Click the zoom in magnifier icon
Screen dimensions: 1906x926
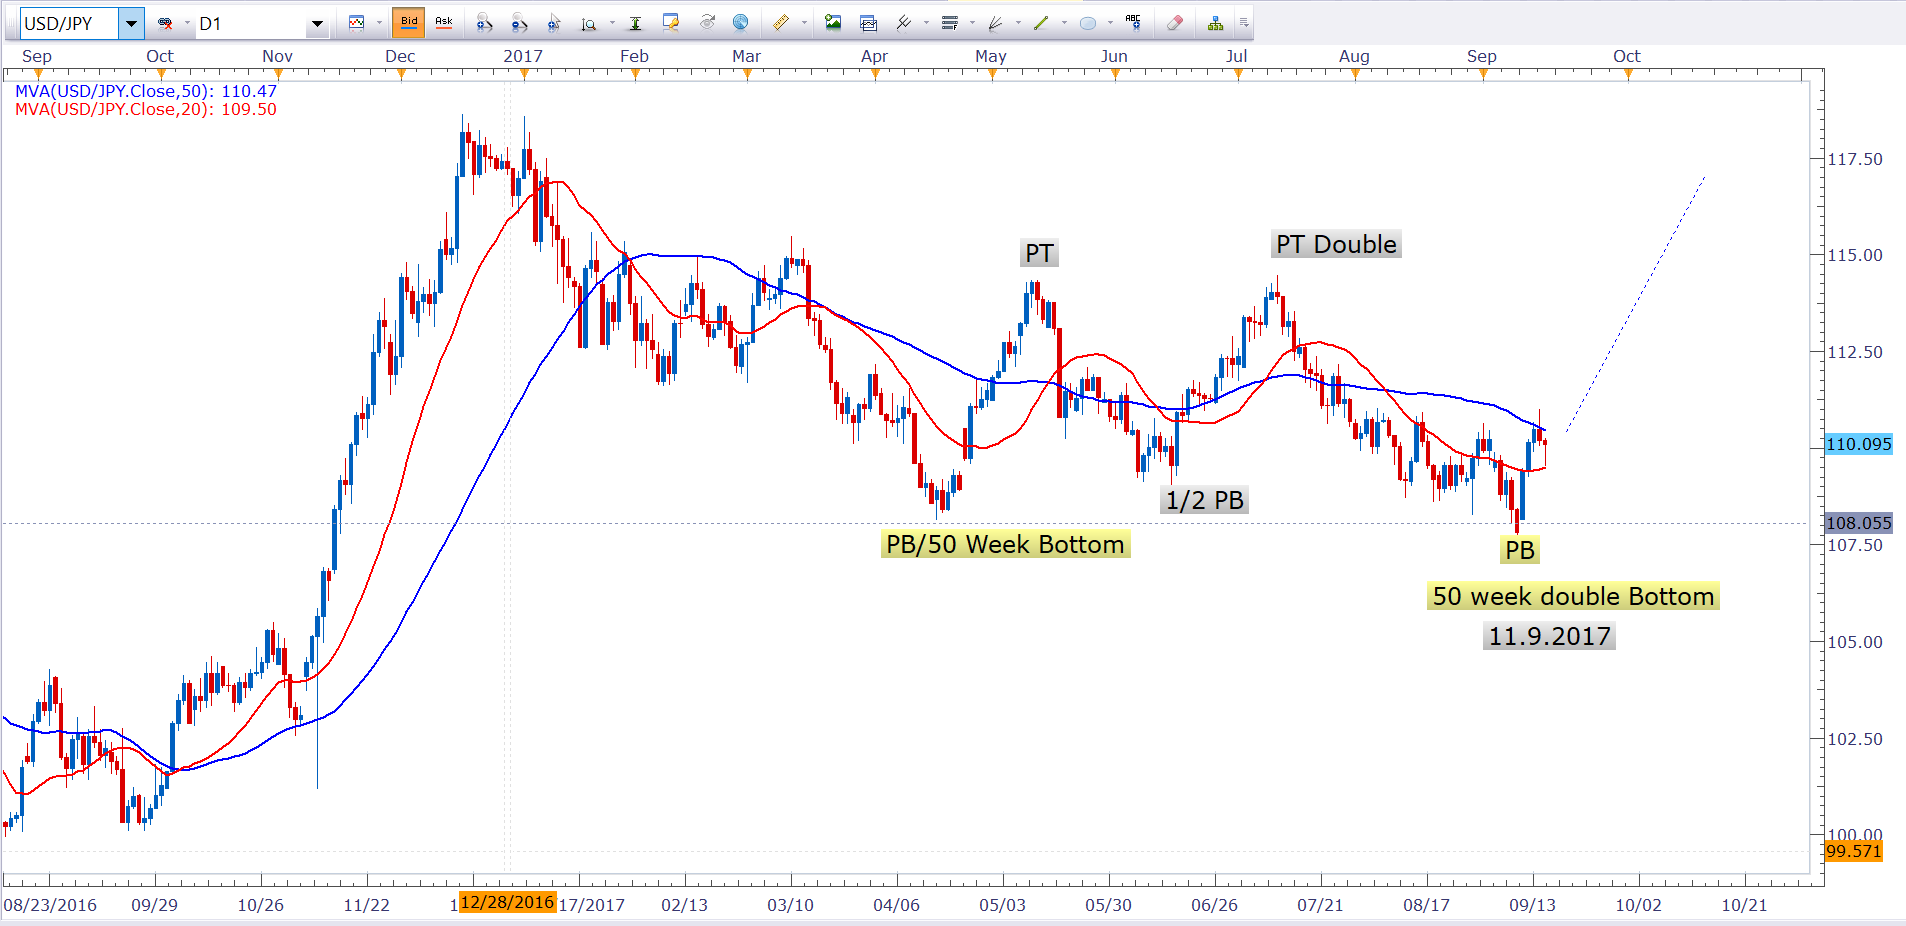(484, 23)
